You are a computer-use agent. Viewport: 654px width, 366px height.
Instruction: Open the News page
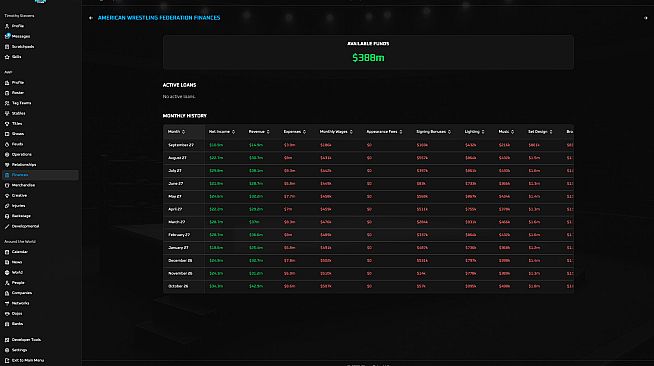pos(13,262)
